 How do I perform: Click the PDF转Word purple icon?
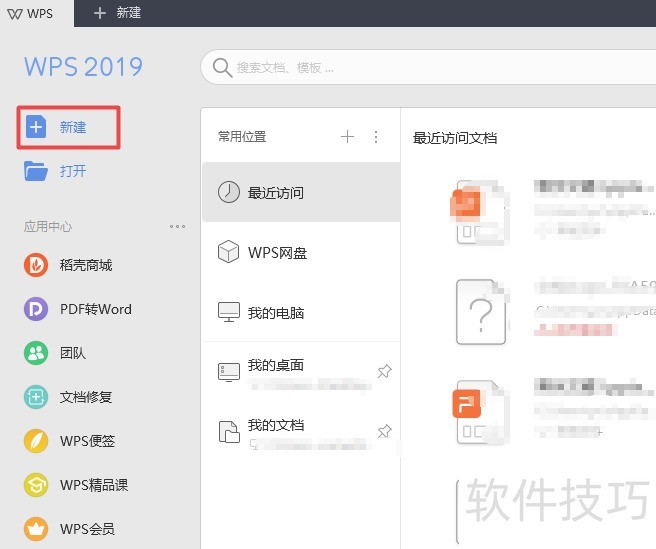(x=36, y=309)
